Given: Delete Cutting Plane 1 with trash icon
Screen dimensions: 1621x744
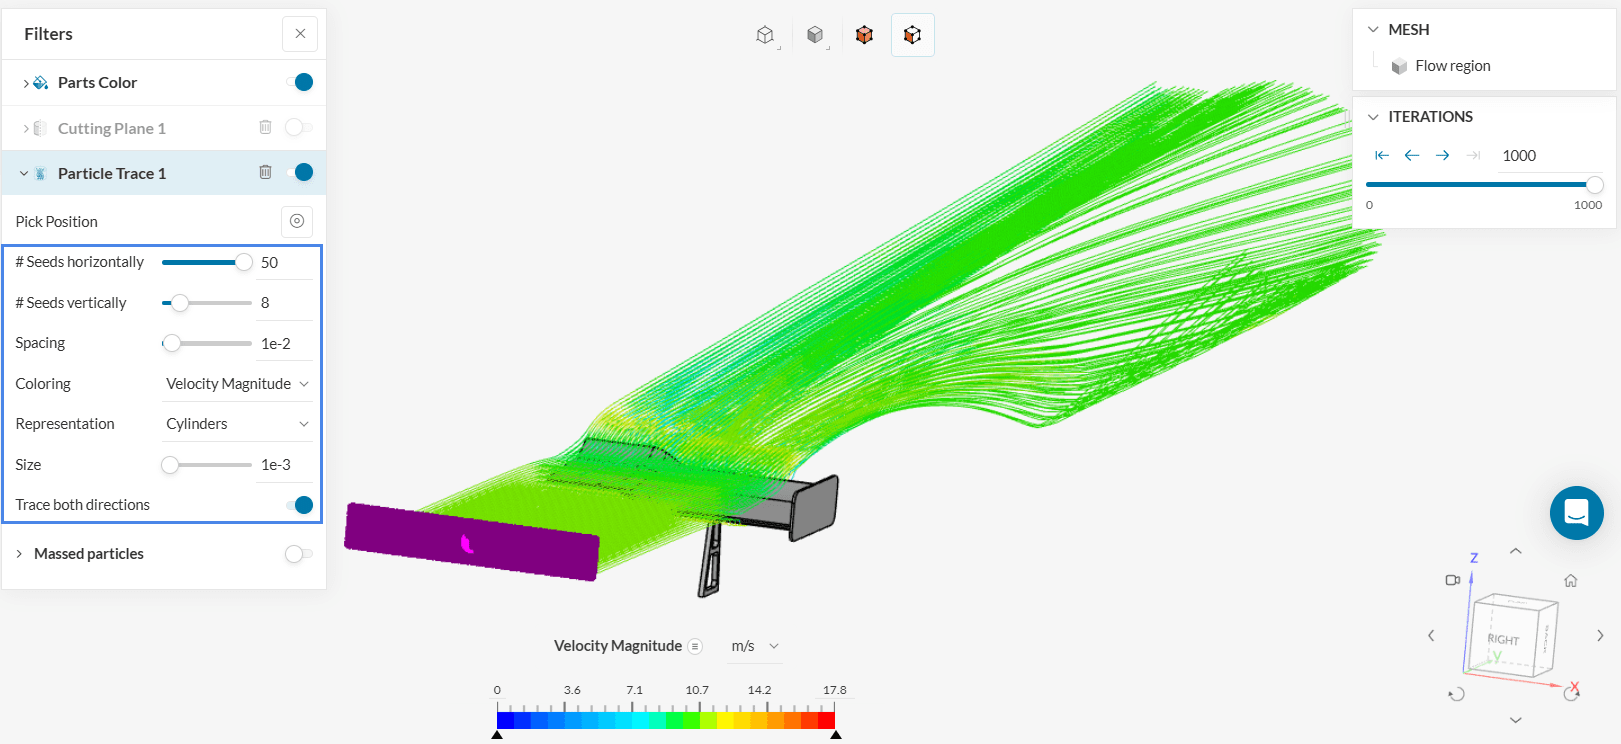Looking at the screenshot, I should (x=265, y=127).
